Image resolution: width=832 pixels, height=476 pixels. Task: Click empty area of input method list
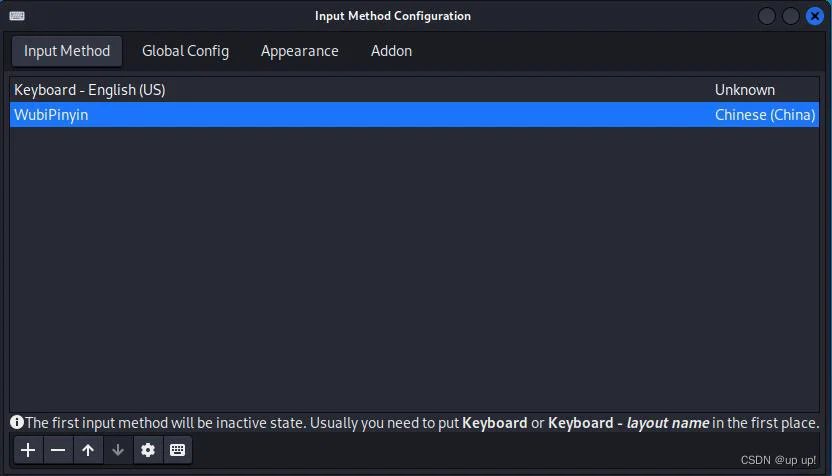point(414,269)
